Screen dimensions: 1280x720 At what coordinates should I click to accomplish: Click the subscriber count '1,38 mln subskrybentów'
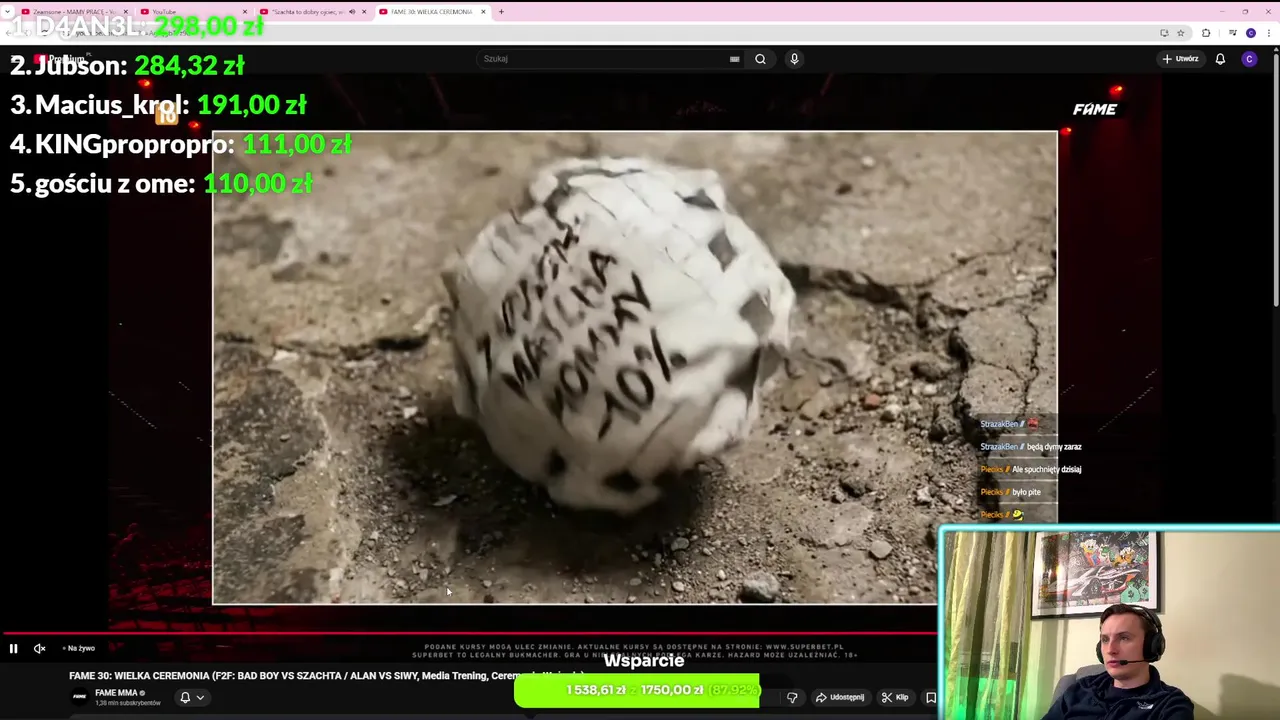[x=127, y=704]
